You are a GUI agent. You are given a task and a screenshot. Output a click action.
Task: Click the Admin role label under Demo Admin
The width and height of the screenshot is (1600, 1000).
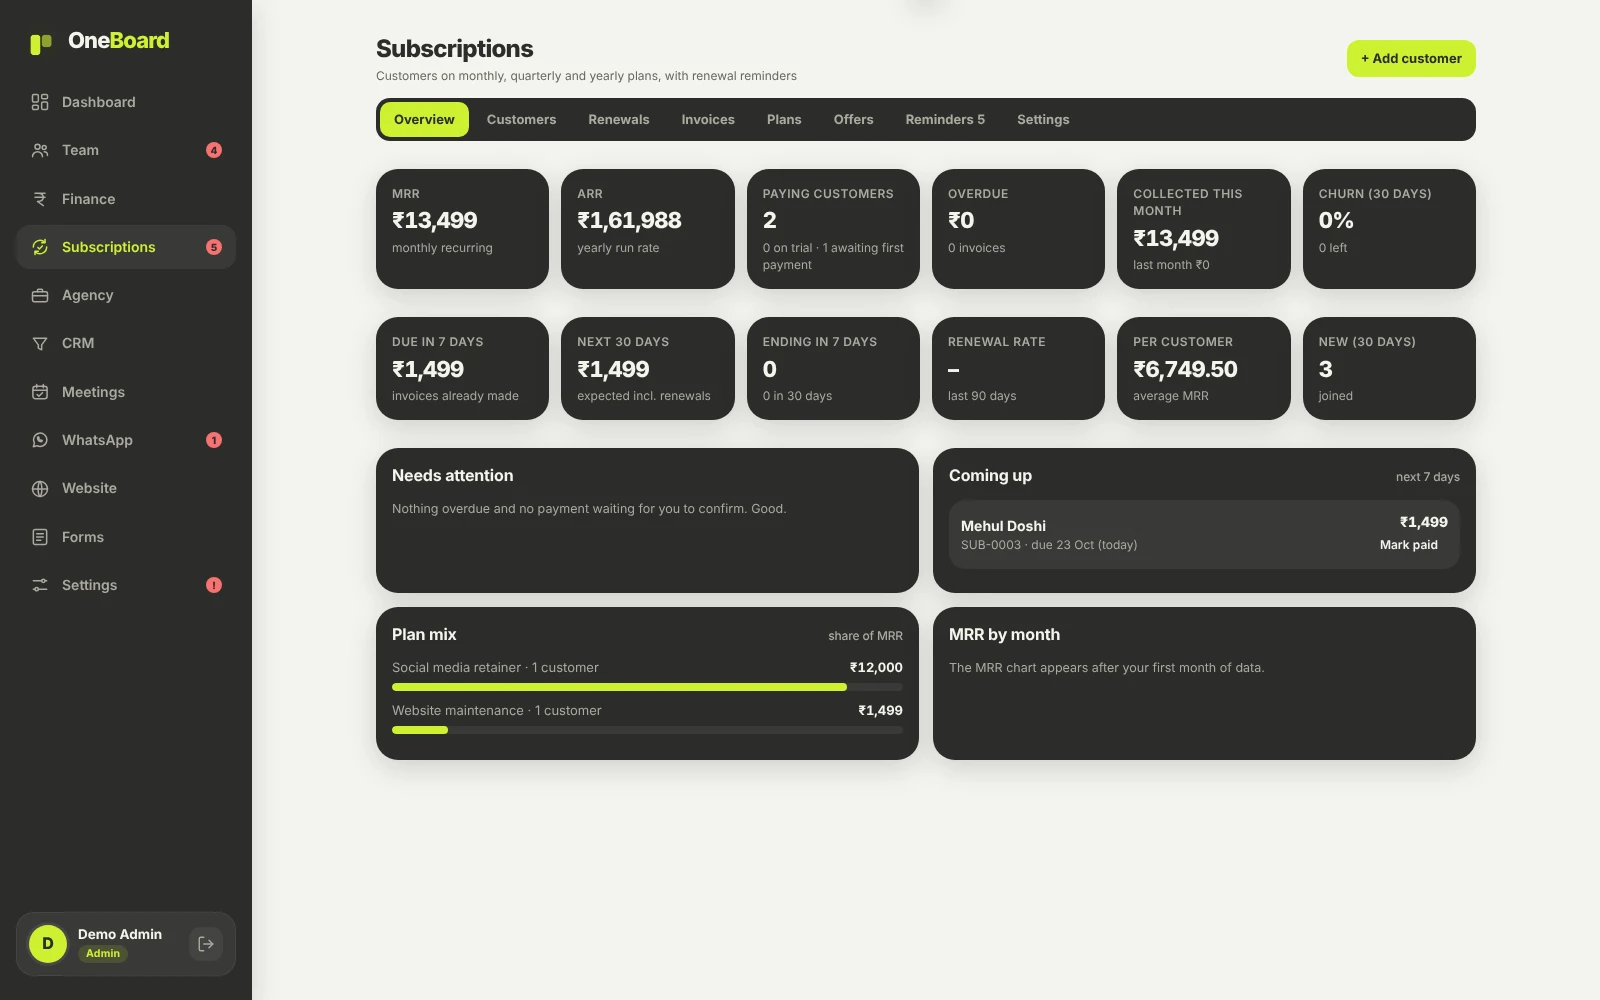(x=103, y=954)
